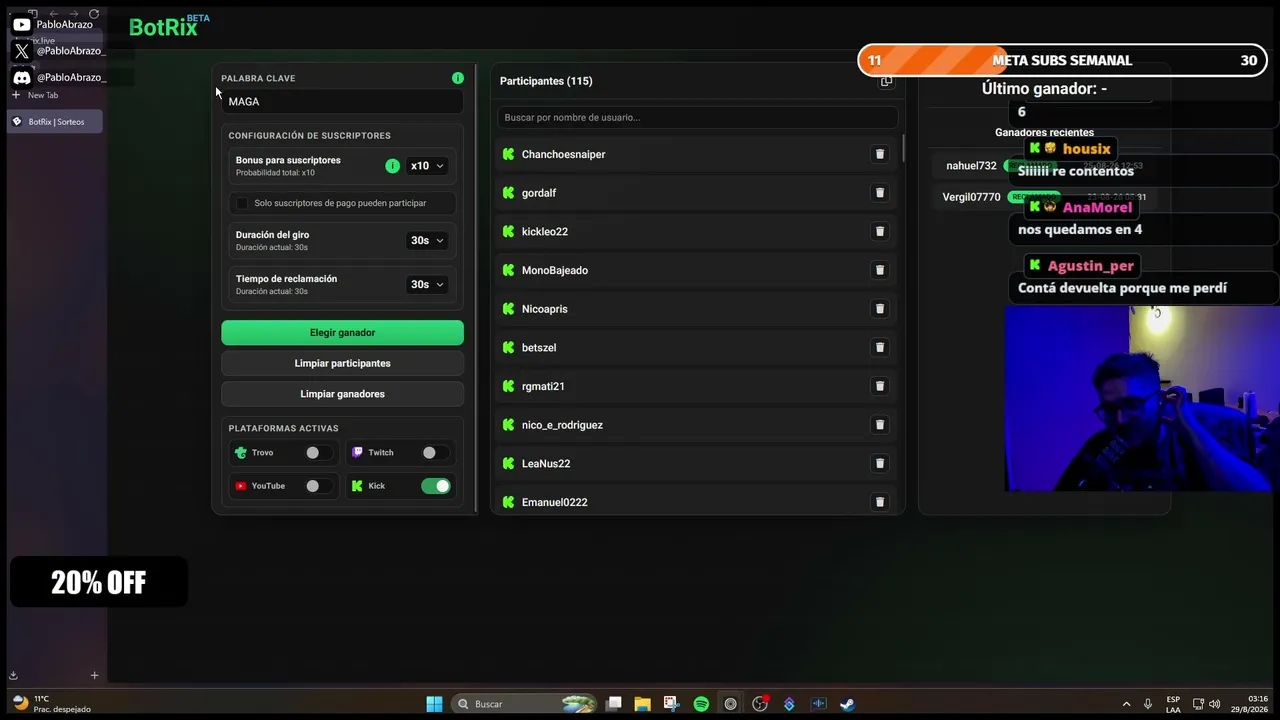Click the streamer webcam thumbnail

(x=1142, y=398)
